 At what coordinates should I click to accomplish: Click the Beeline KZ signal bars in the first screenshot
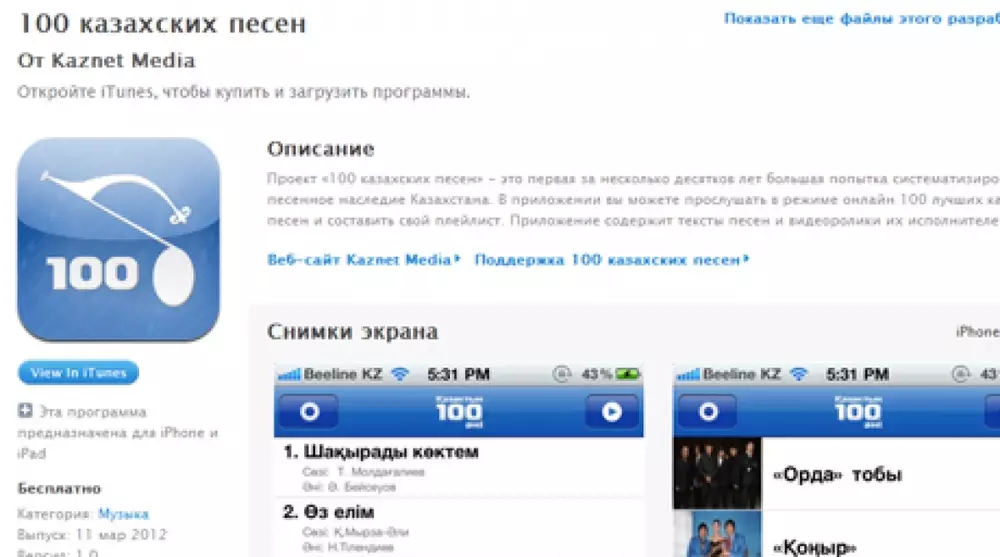point(289,375)
